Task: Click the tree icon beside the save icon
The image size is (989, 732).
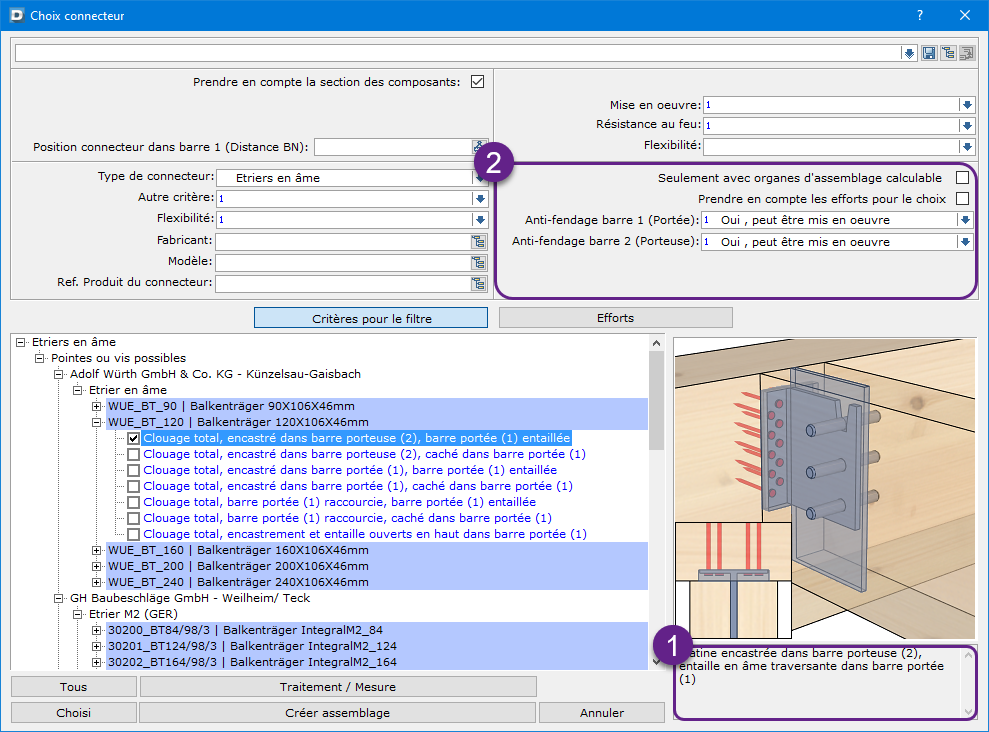Action: [947, 53]
